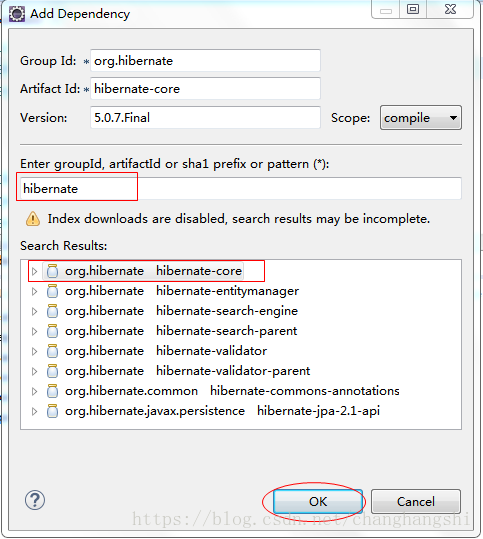Select hibernate-validator-parent search result
This screenshot has width=483, height=539.
coord(187,371)
